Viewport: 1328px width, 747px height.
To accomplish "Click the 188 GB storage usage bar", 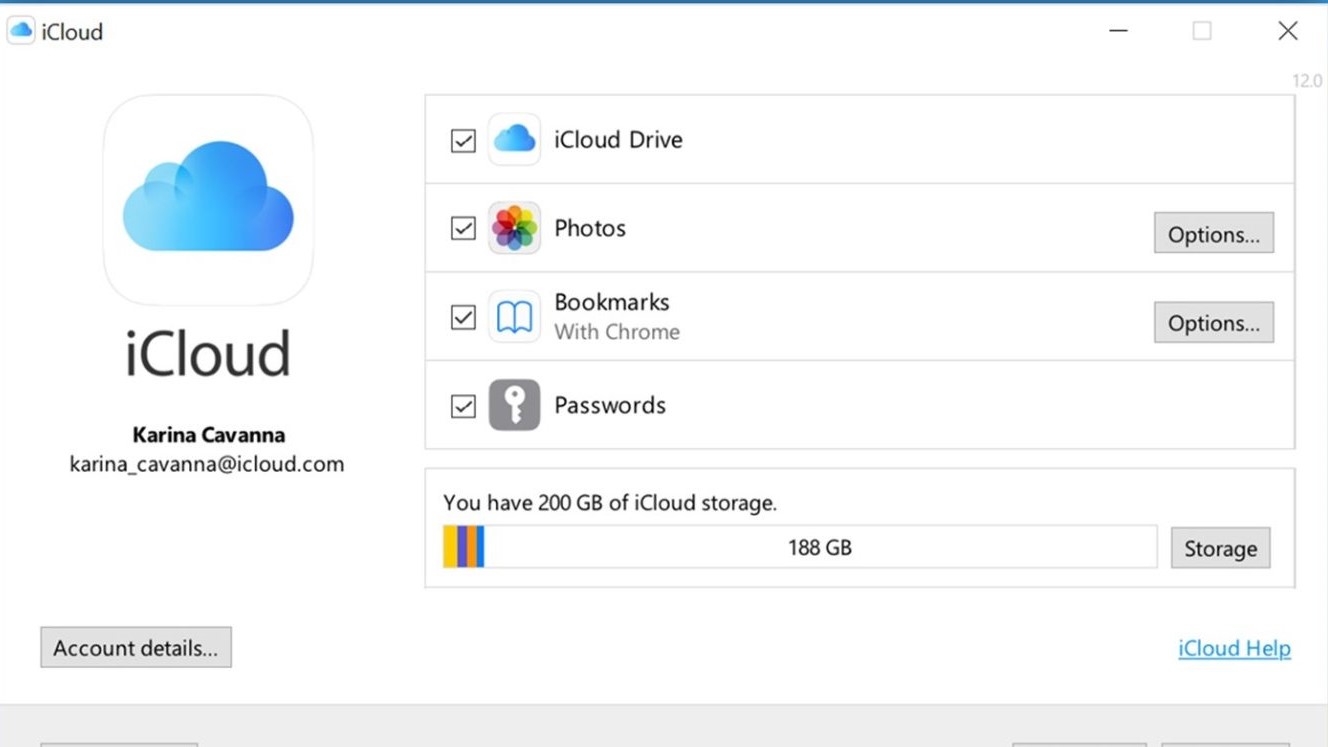I will 799,547.
